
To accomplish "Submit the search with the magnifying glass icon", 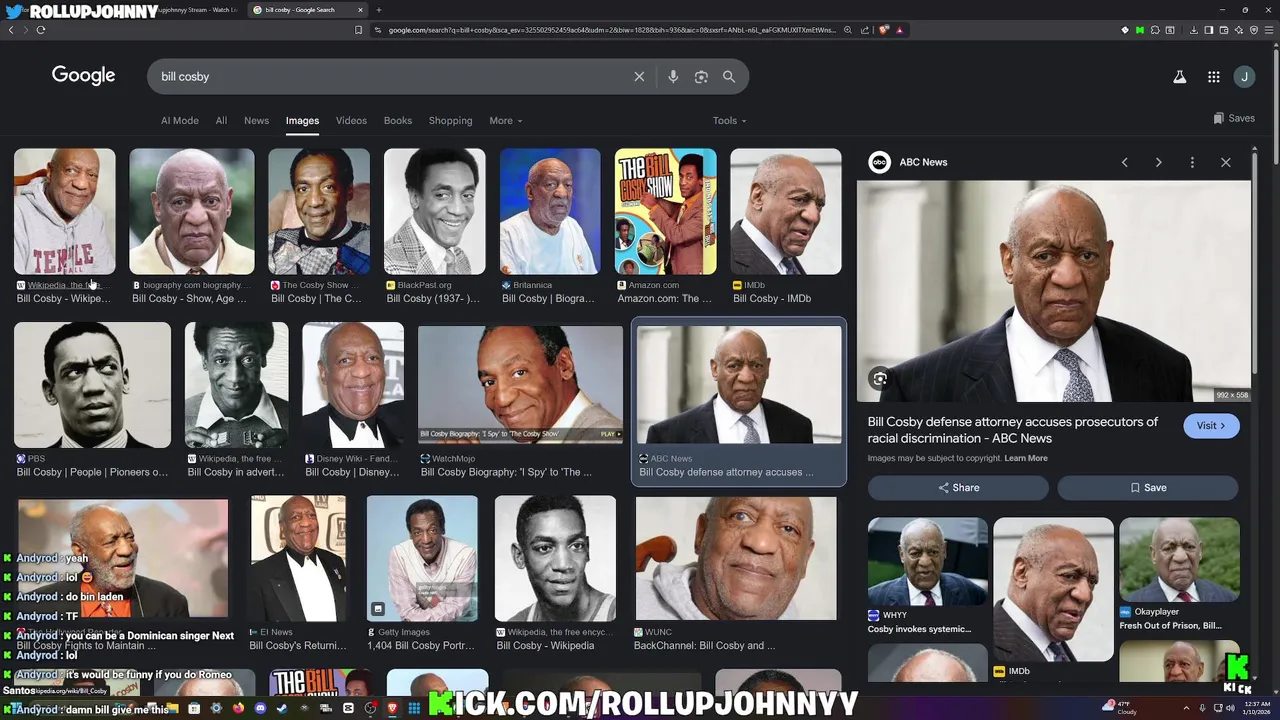I will pos(729,77).
